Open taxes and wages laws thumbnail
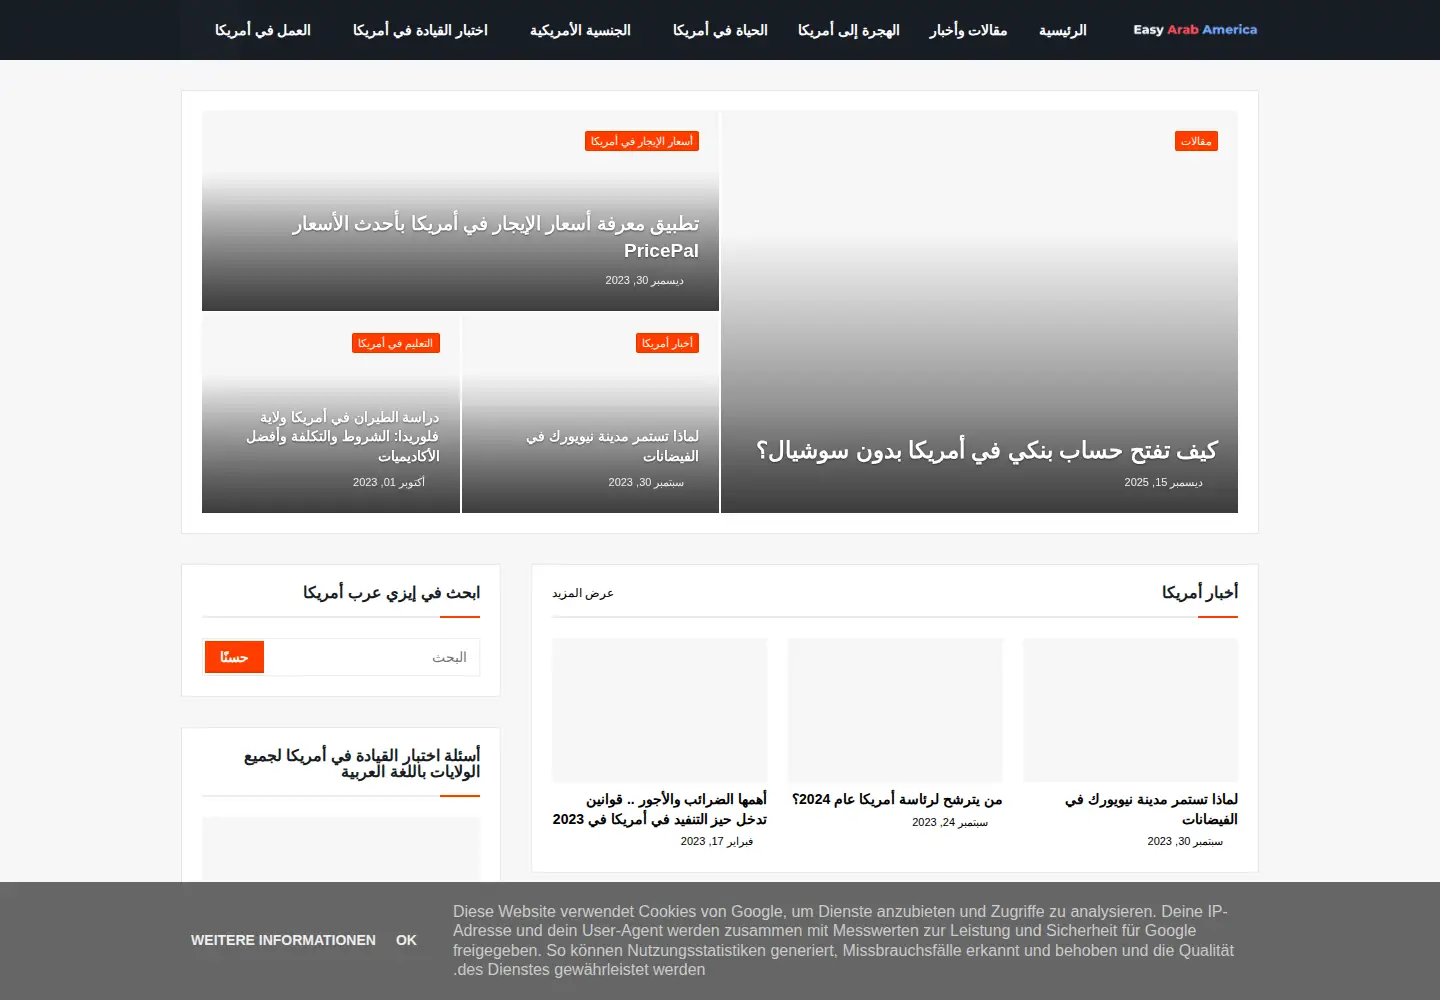 pos(660,710)
